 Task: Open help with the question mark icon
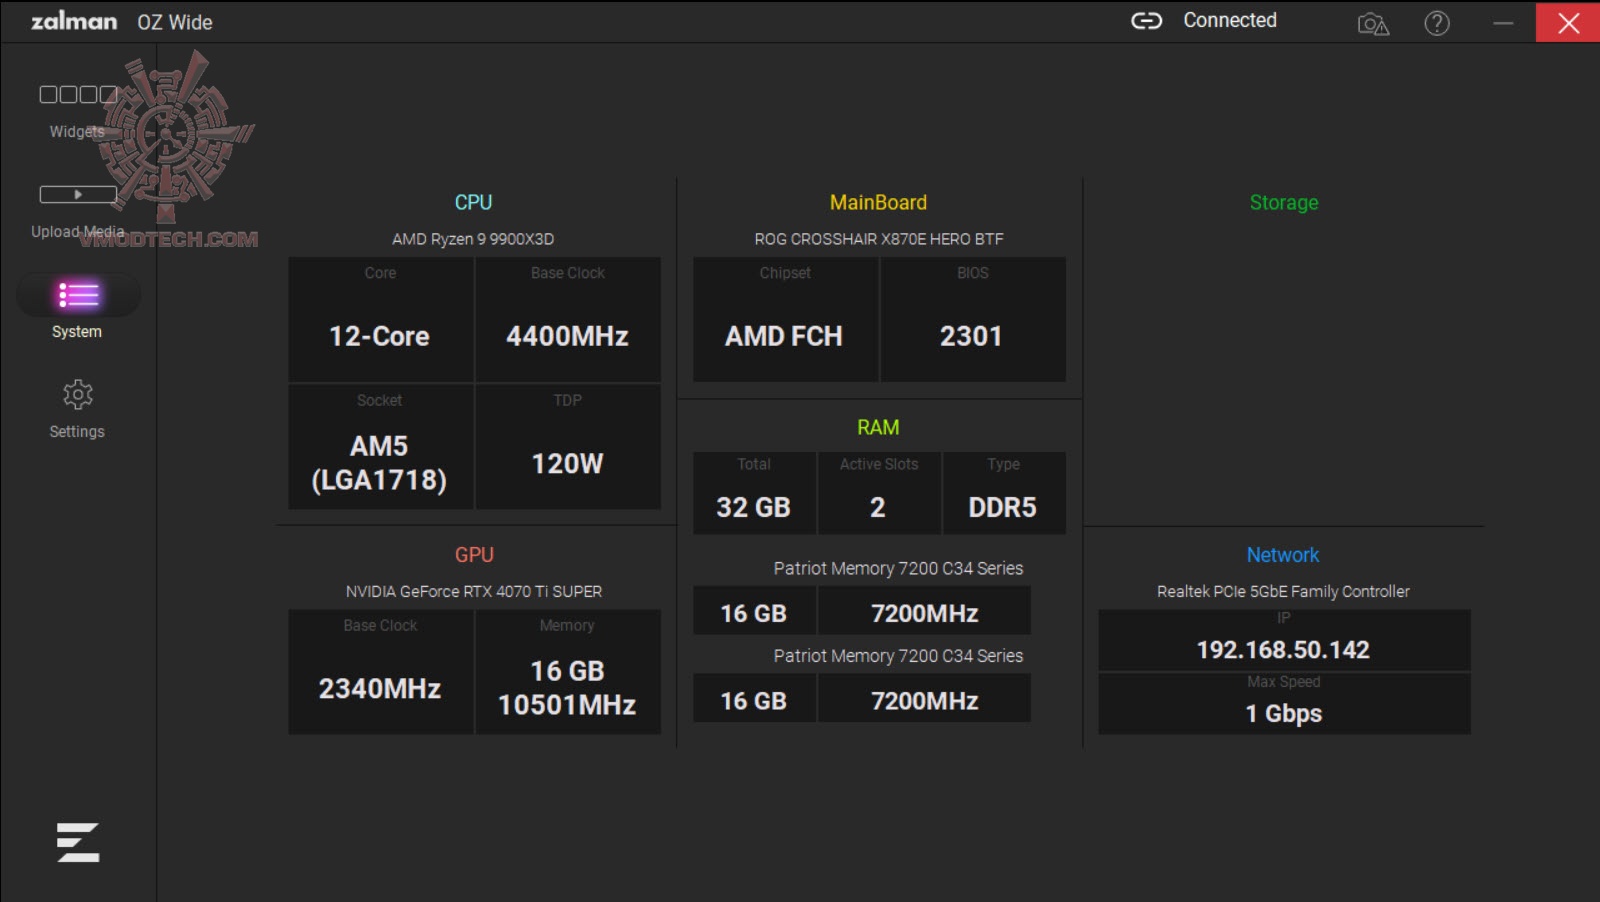coord(1437,23)
